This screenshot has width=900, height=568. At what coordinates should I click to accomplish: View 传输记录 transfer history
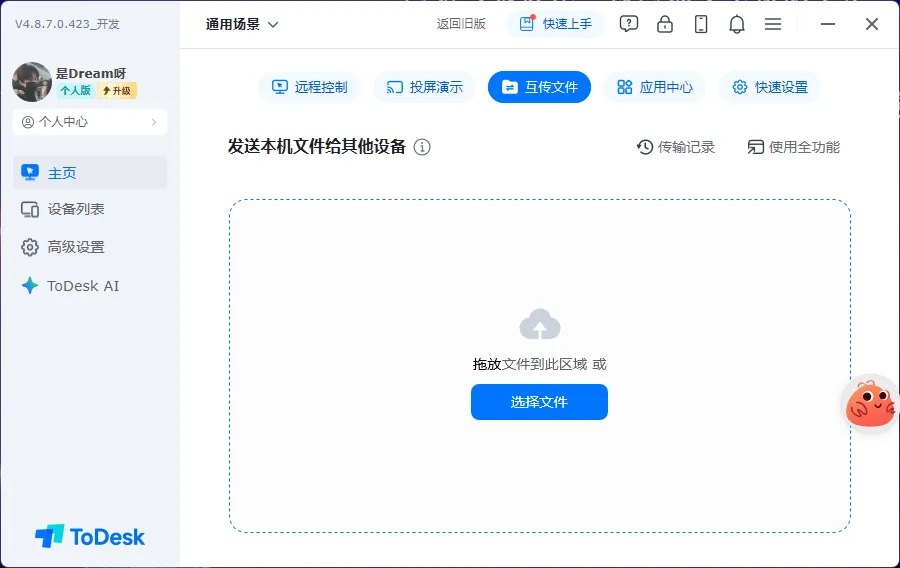click(x=676, y=147)
